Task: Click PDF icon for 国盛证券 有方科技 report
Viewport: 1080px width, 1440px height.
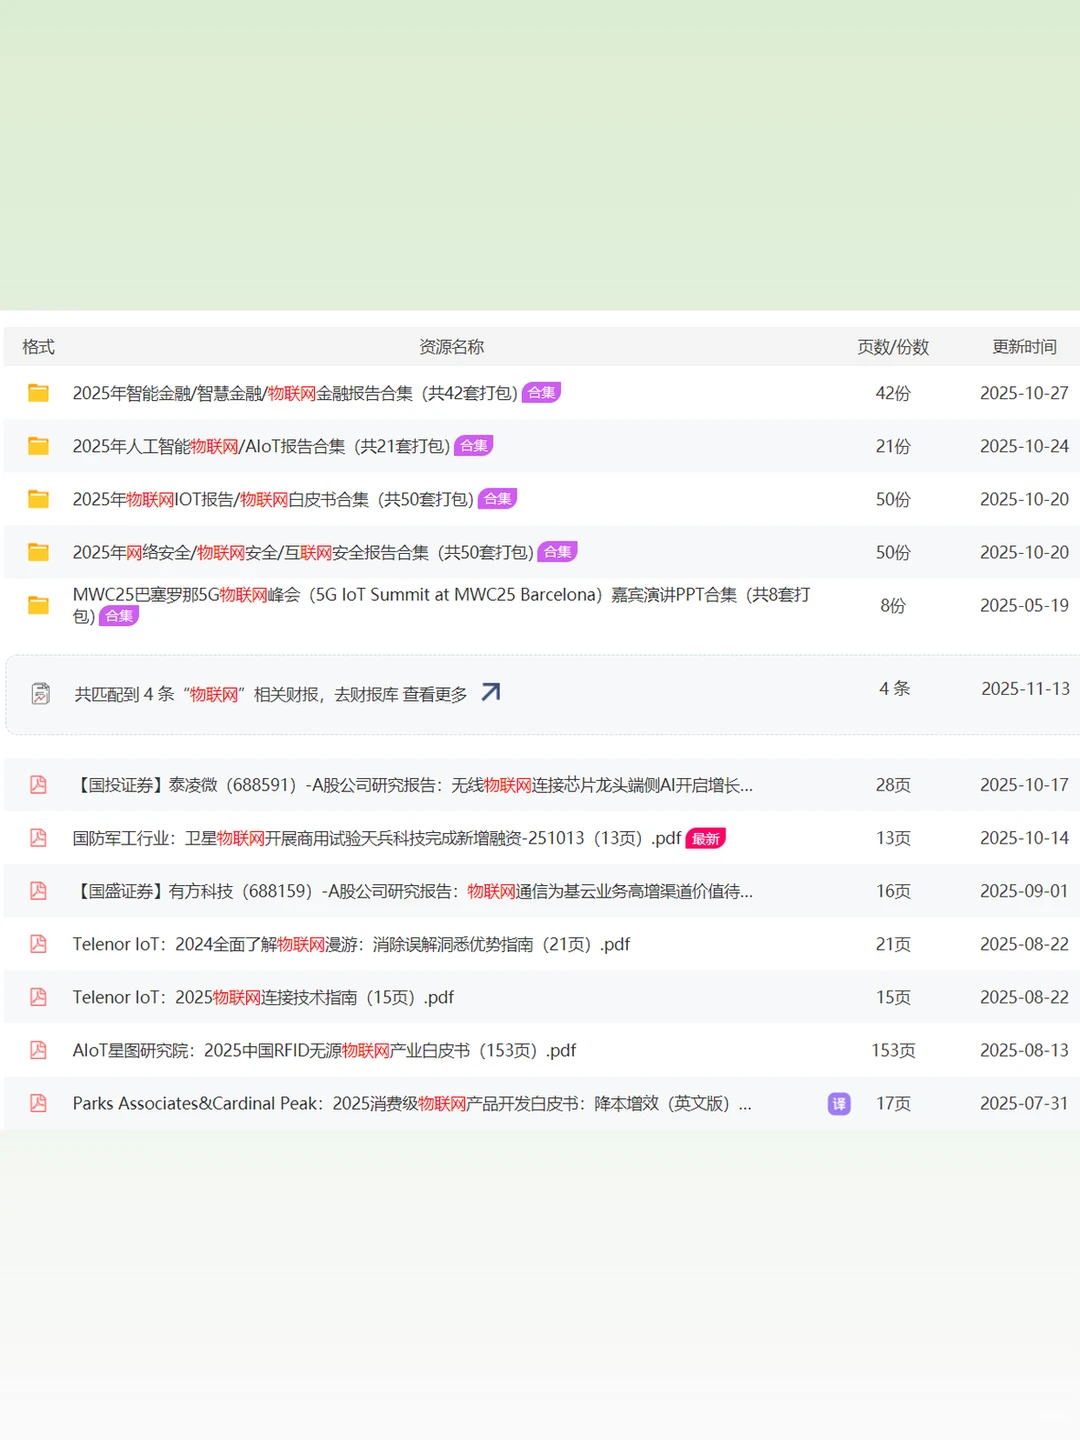Action: point(38,891)
